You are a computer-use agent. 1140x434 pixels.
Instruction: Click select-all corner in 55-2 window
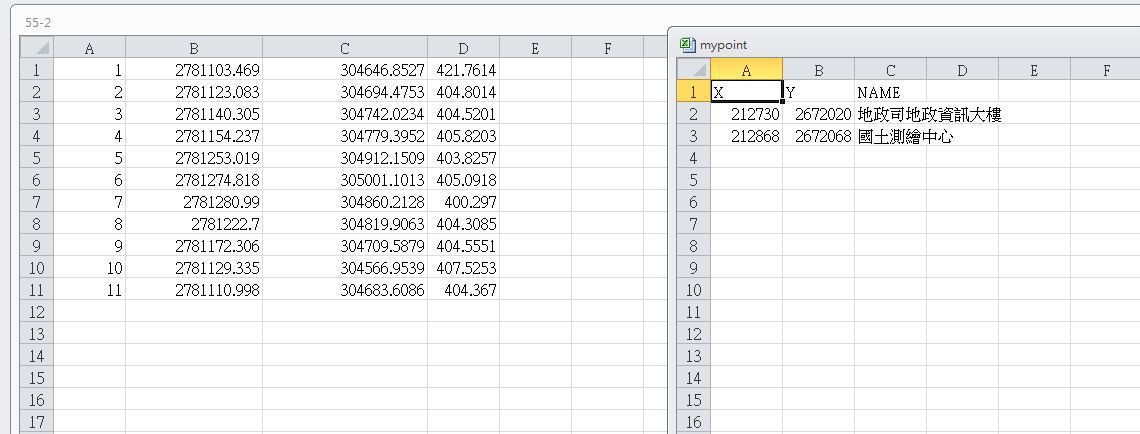[x=36, y=48]
